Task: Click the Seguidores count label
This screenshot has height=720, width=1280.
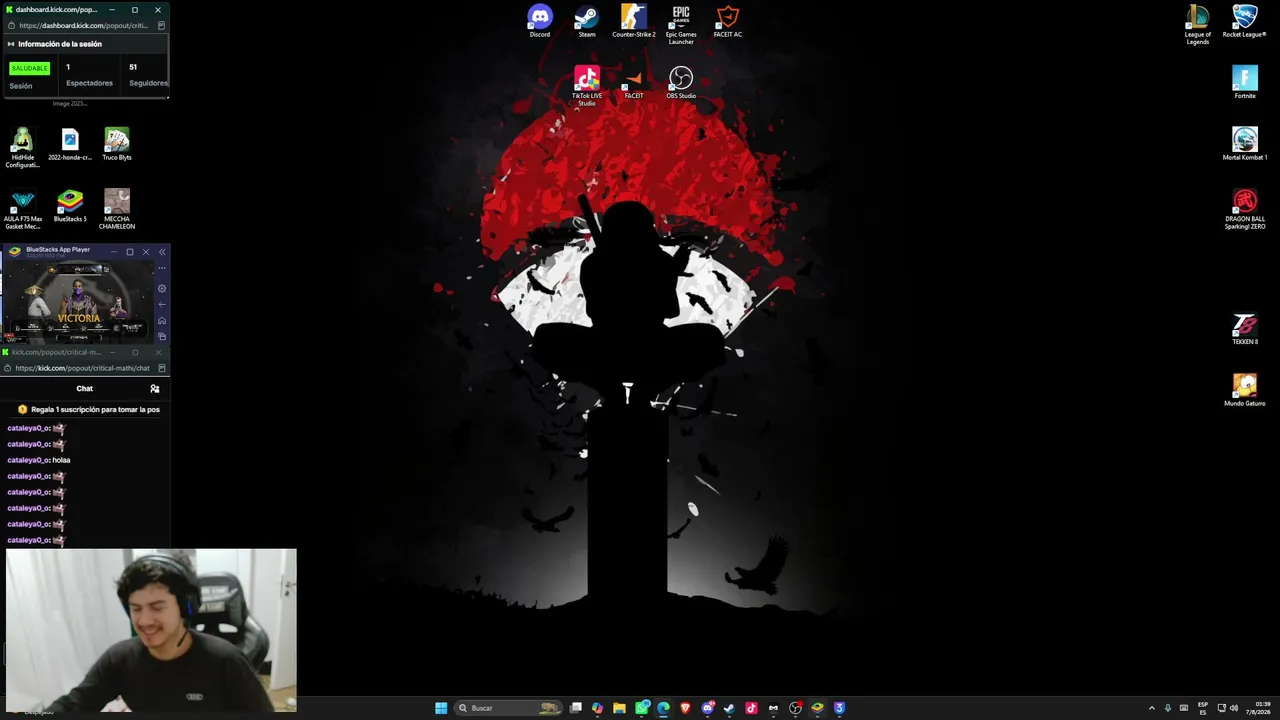Action: 148,83
